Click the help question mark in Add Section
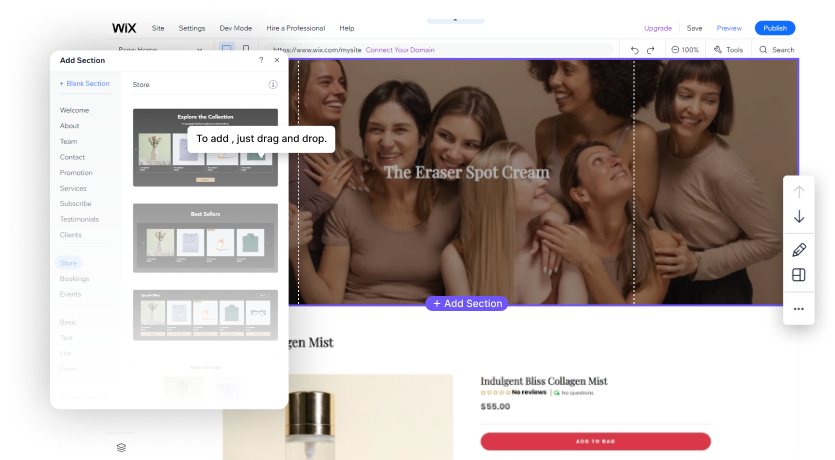The height and width of the screenshot is (460, 835). (261, 60)
